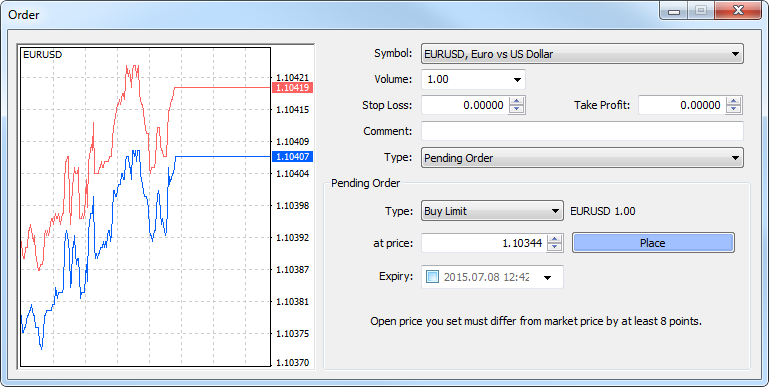Click the 1.10404 price axis label
Image resolution: width=769 pixels, height=387 pixels.
coord(292,174)
